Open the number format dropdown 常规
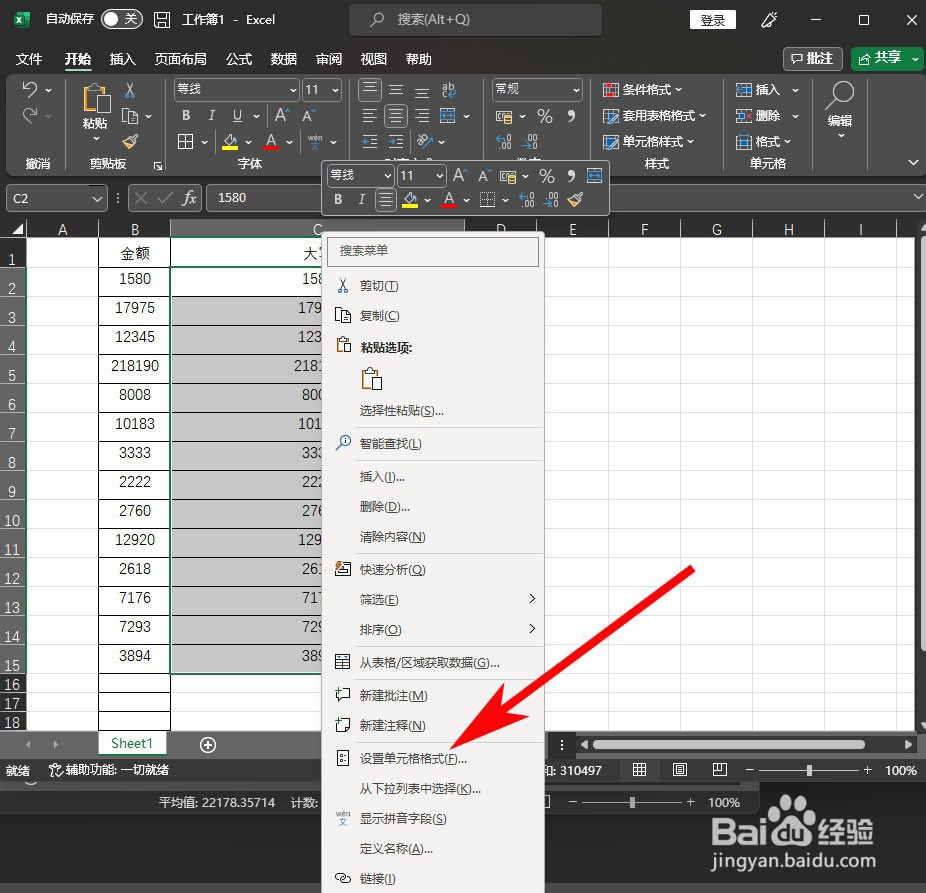926x893 pixels. point(576,90)
